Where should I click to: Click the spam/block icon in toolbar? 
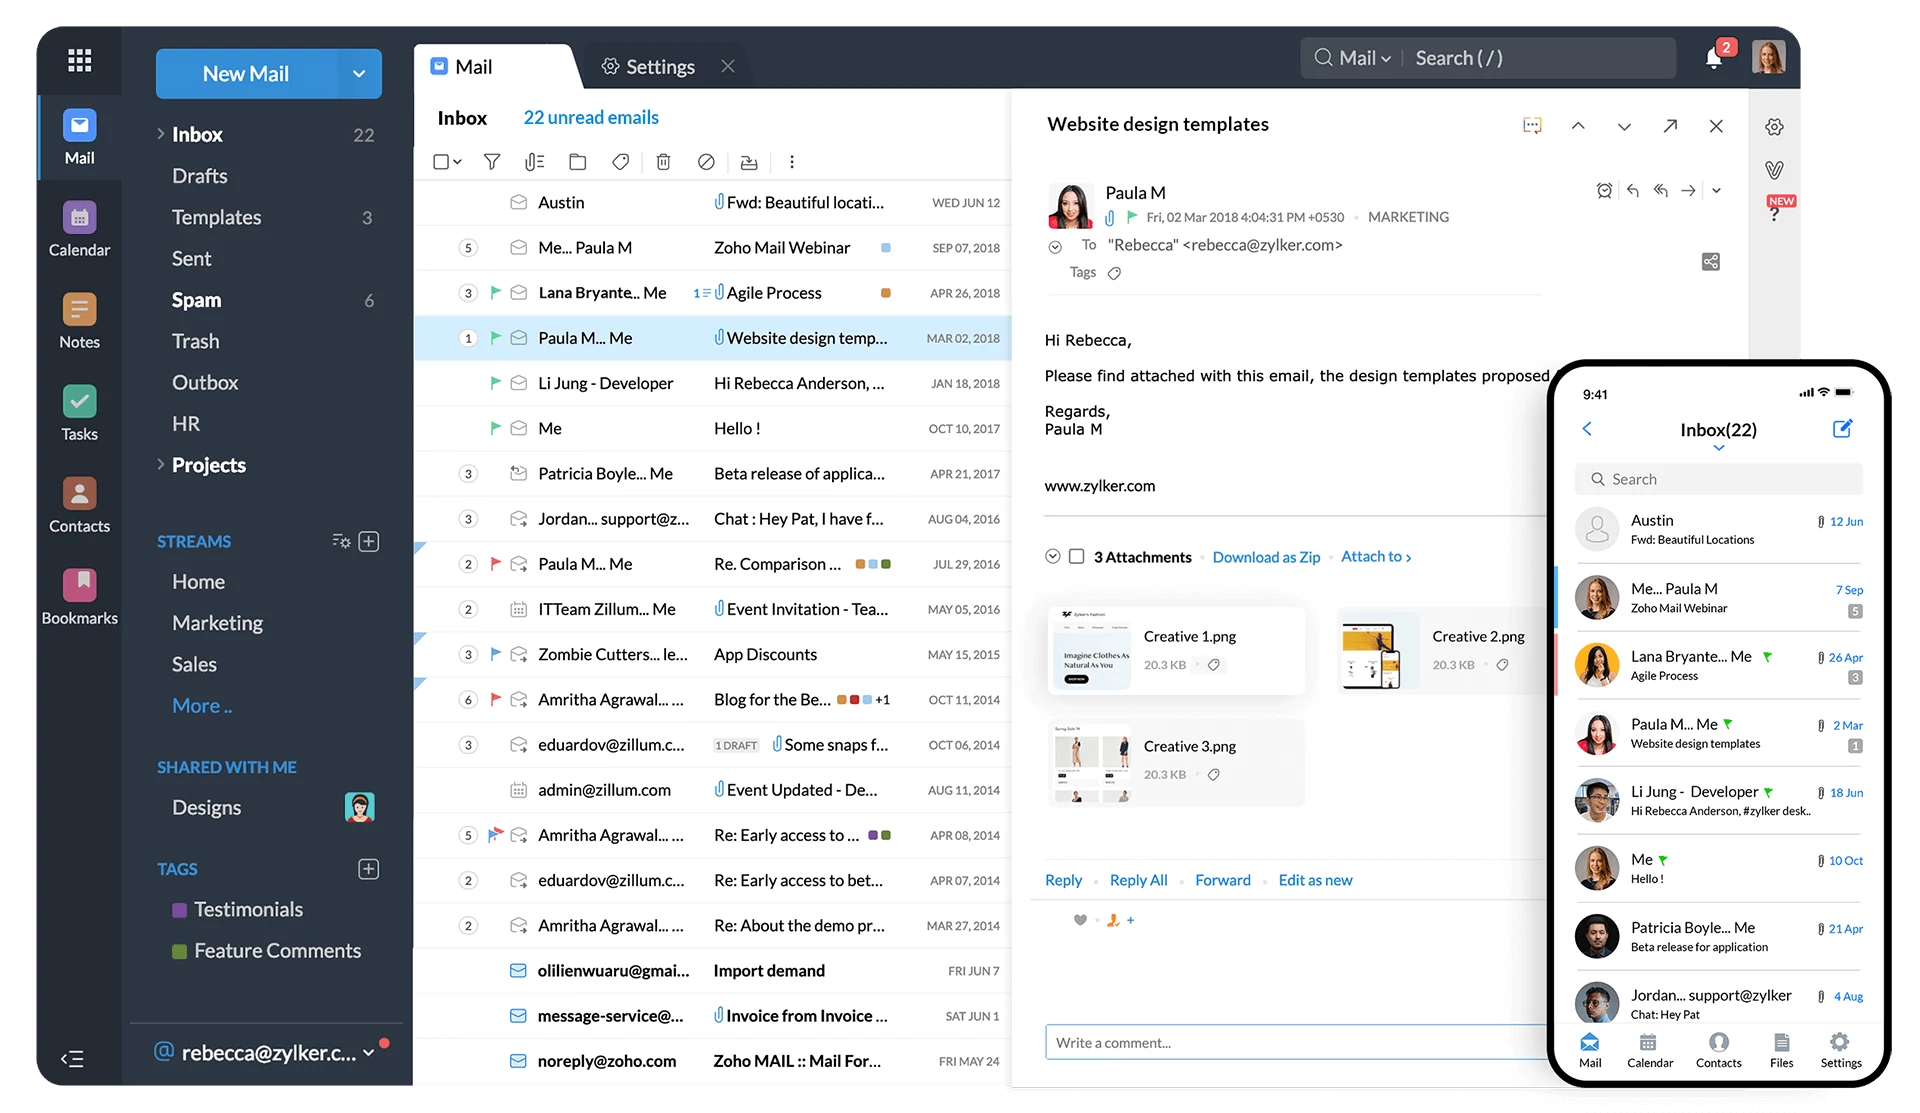705,162
